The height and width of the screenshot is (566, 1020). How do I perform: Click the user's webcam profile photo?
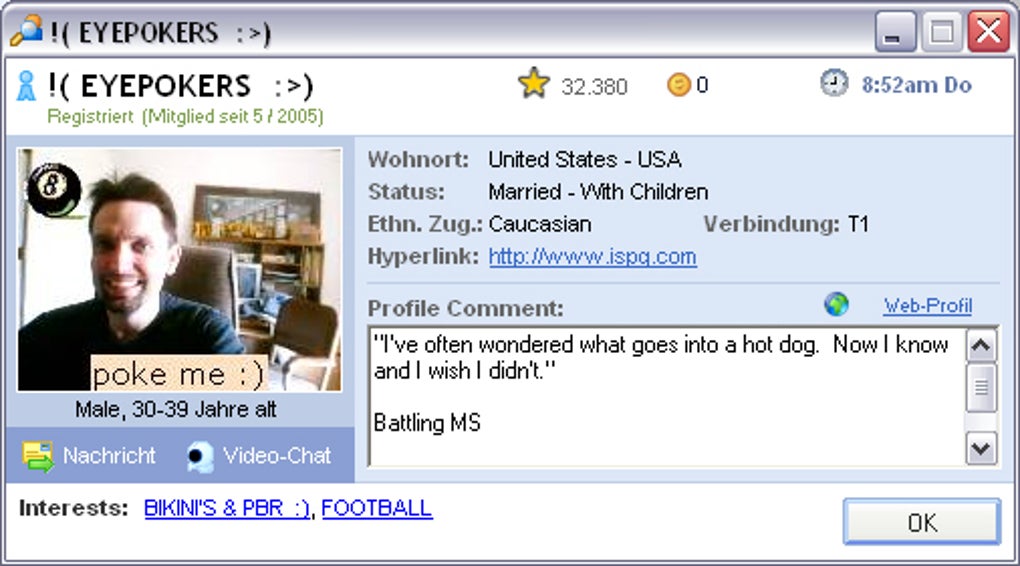[x=180, y=269]
